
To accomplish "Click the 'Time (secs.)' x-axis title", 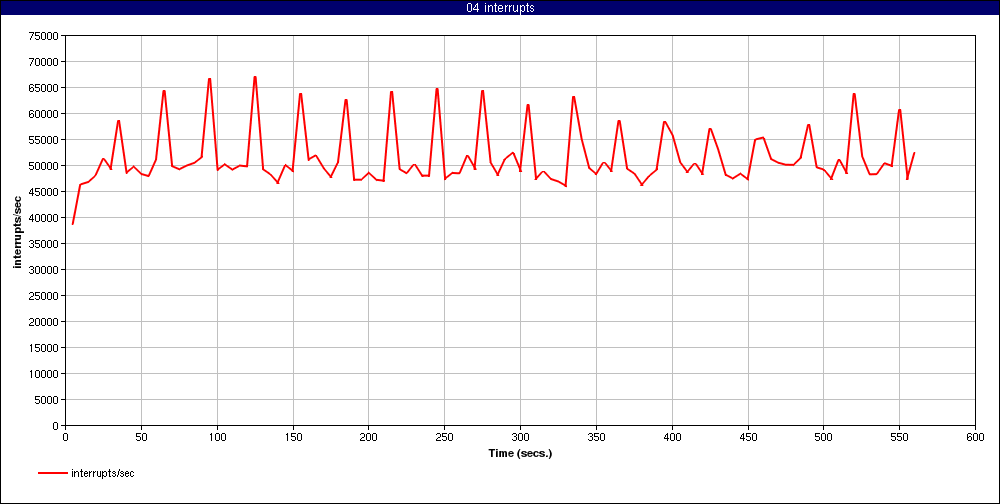I will pyautogui.click(x=519, y=453).
